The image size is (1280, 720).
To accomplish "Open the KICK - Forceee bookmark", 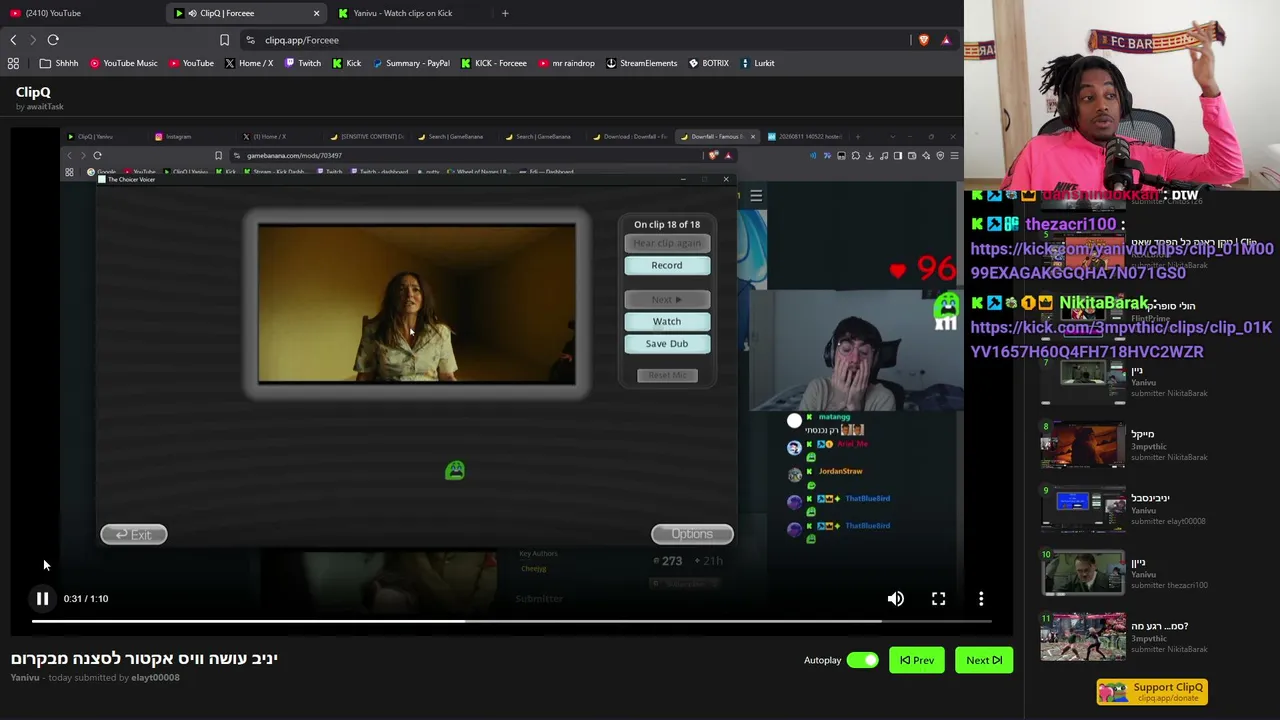I will pos(493,63).
